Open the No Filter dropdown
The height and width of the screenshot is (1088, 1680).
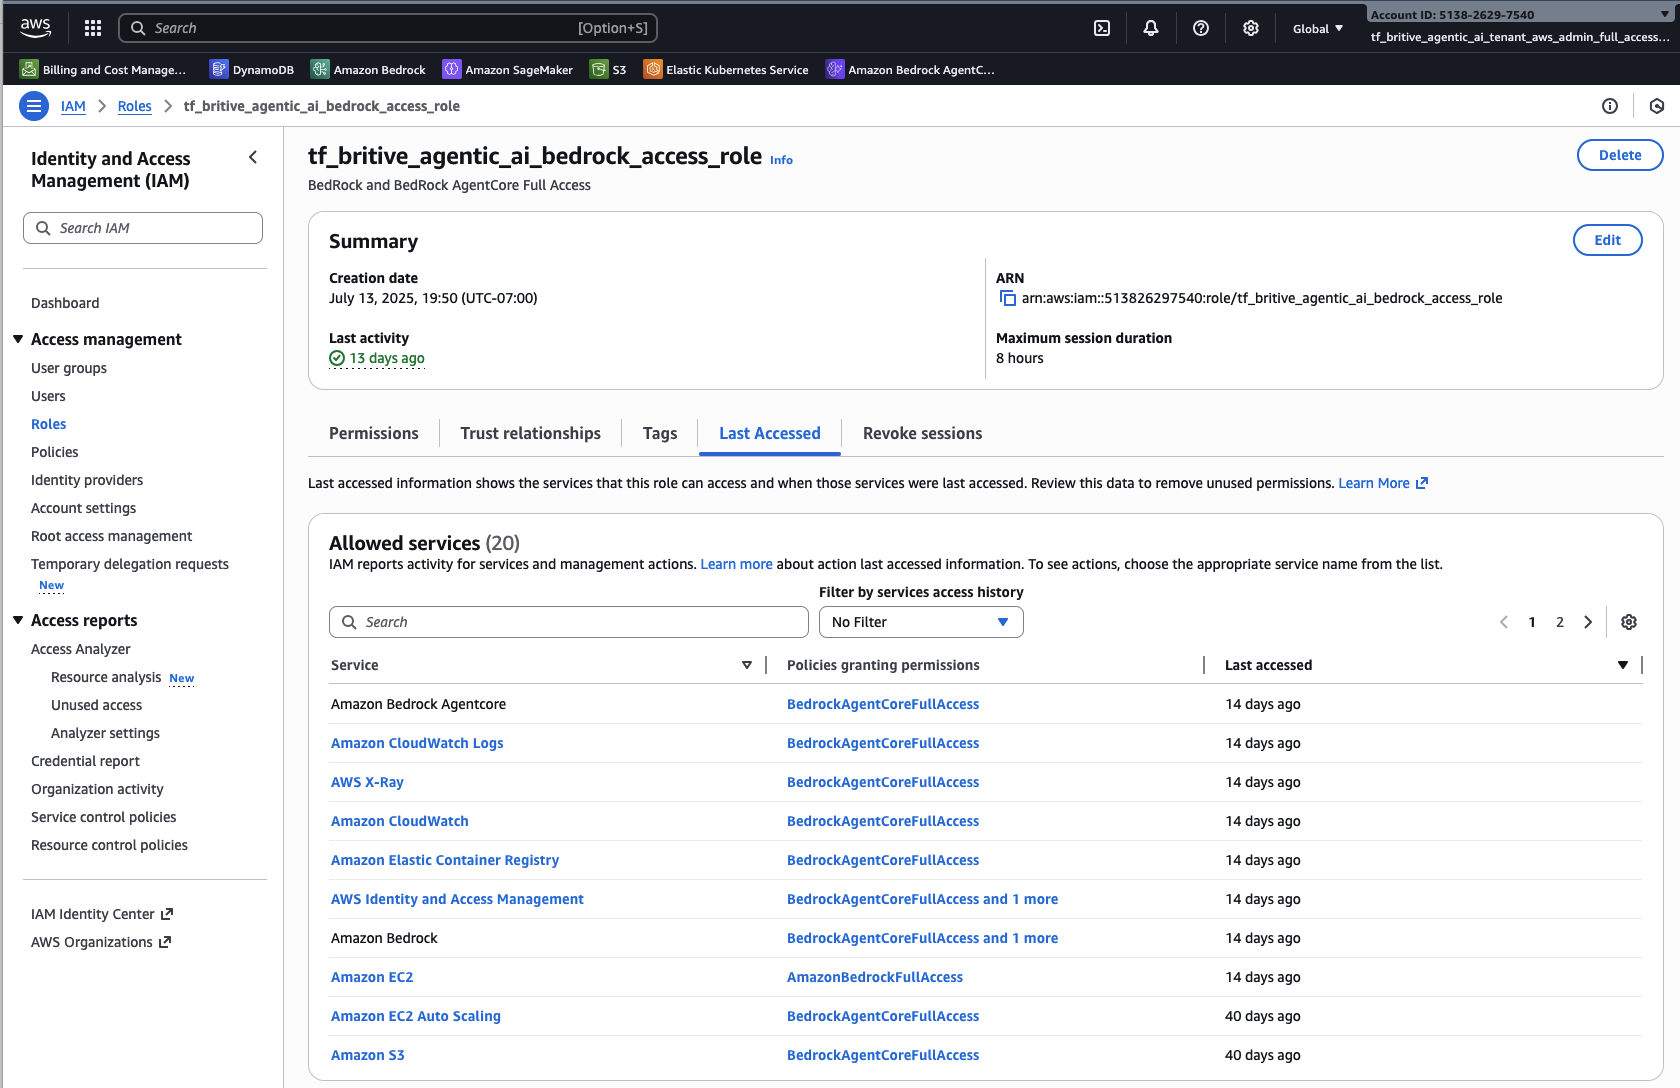click(920, 622)
